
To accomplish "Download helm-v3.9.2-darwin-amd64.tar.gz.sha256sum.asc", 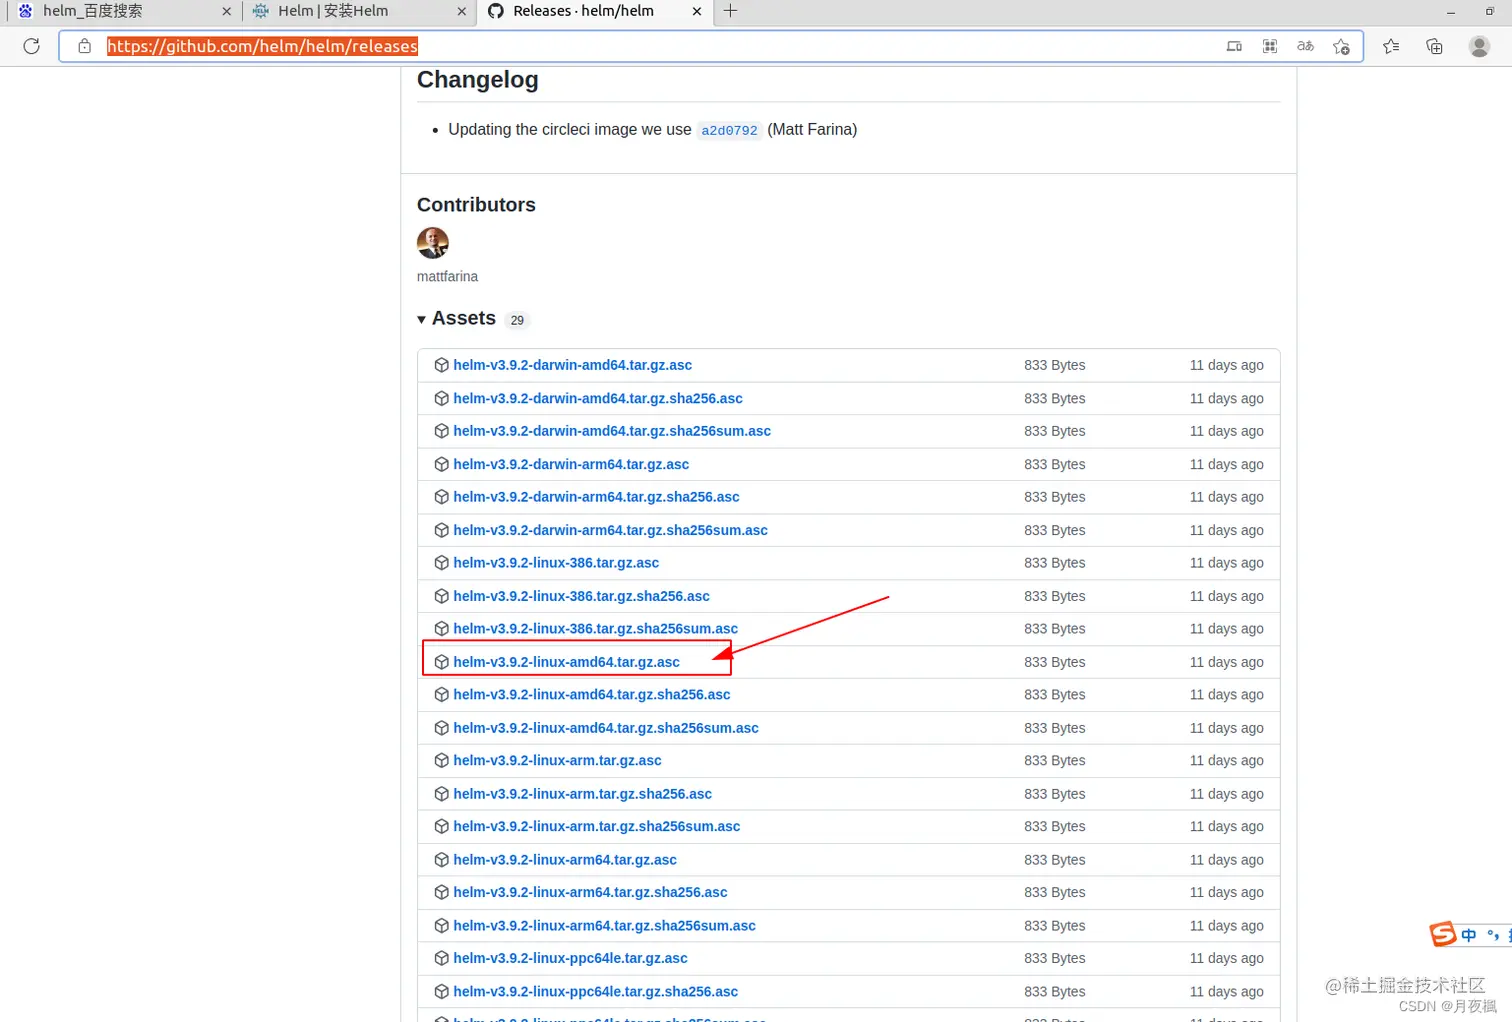I will pos(612,431).
